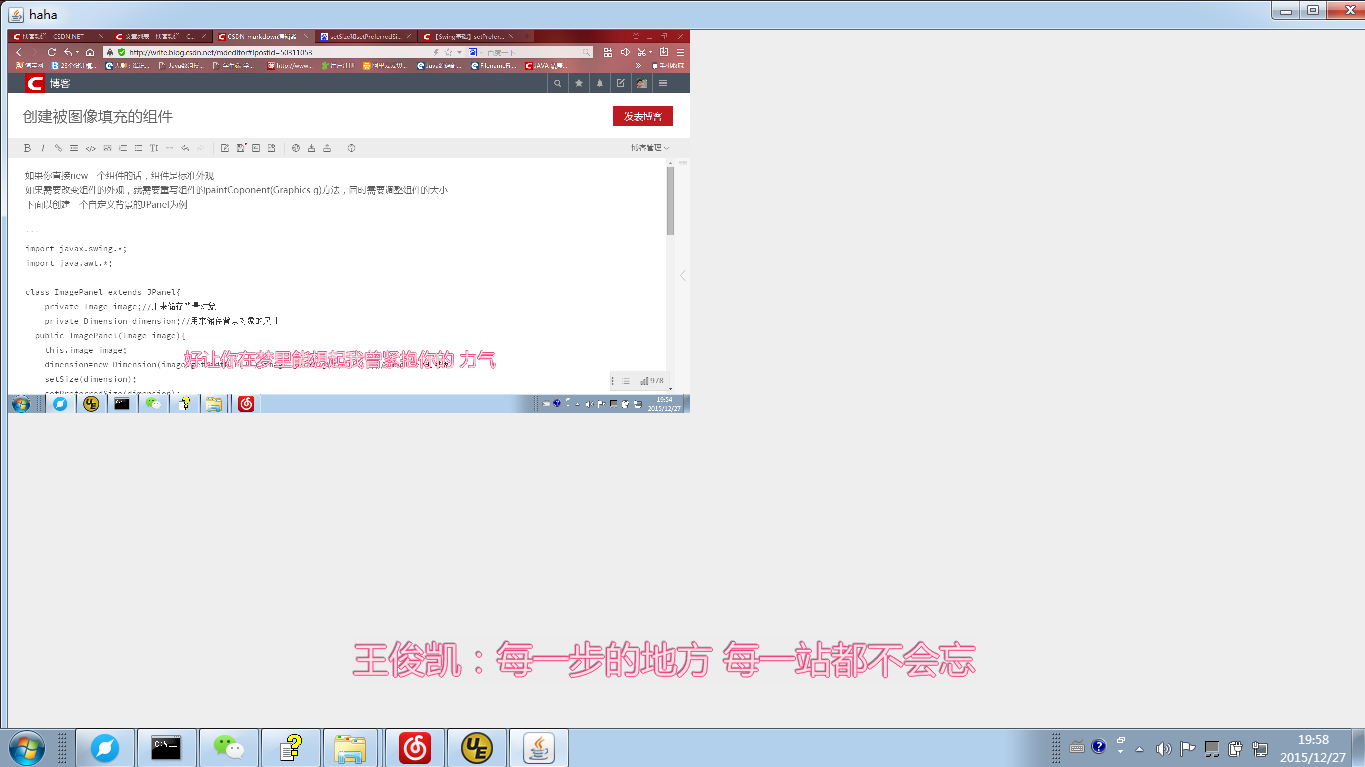Click the red publish blog button
The image size is (1365, 767).
pyautogui.click(x=643, y=116)
